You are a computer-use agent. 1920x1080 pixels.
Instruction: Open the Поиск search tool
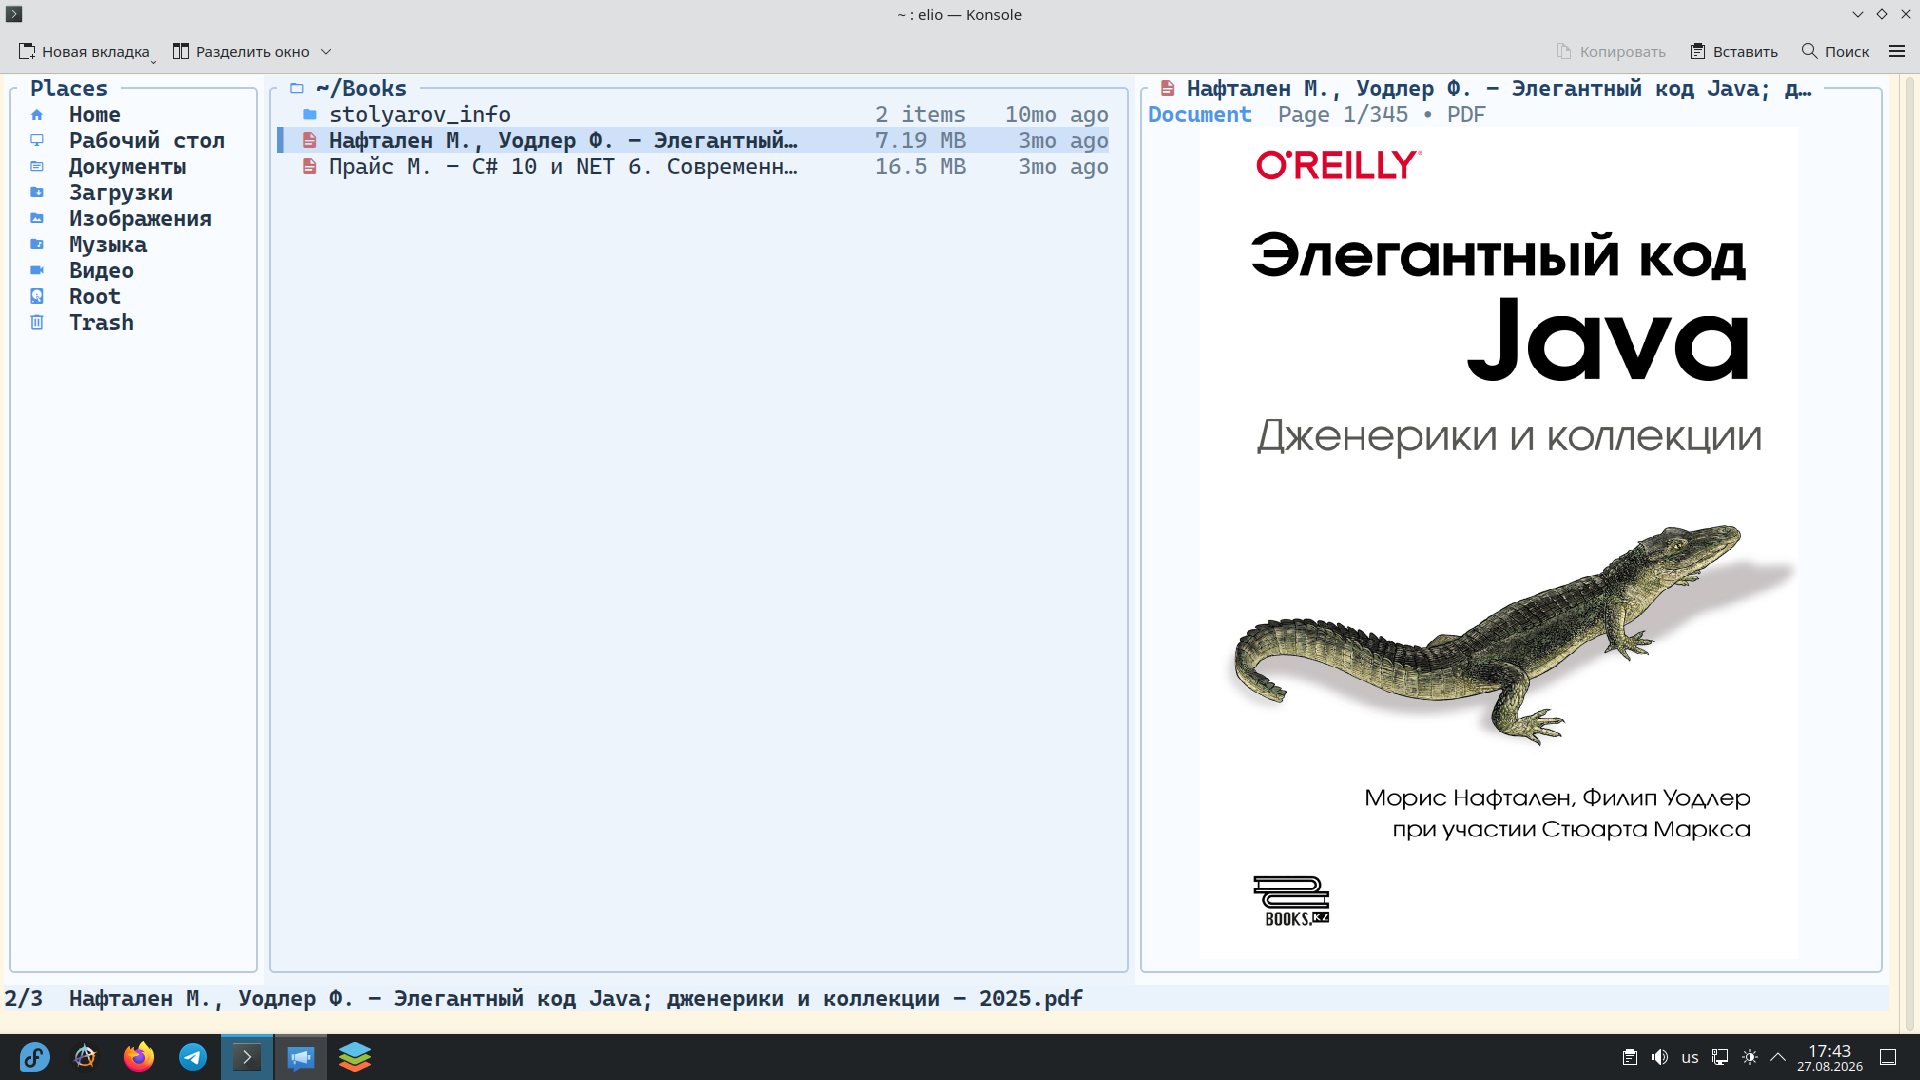pyautogui.click(x=1835, y=51)
